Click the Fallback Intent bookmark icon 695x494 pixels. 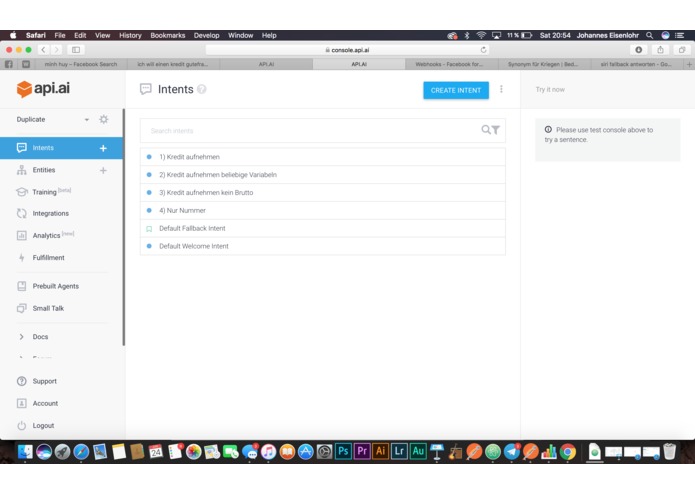(149, 229)
